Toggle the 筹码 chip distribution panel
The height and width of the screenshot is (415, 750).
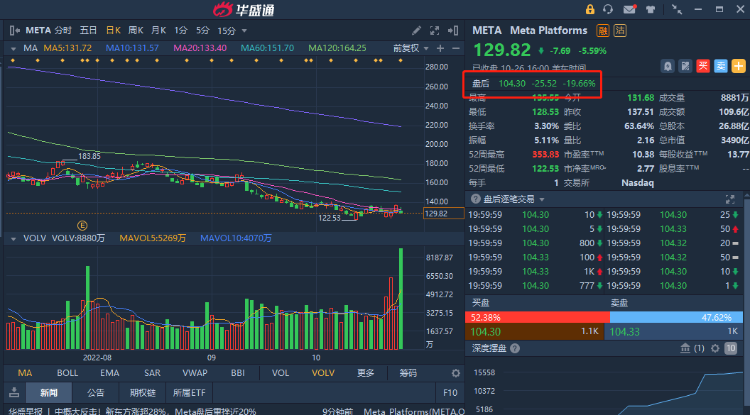point(408,373)
